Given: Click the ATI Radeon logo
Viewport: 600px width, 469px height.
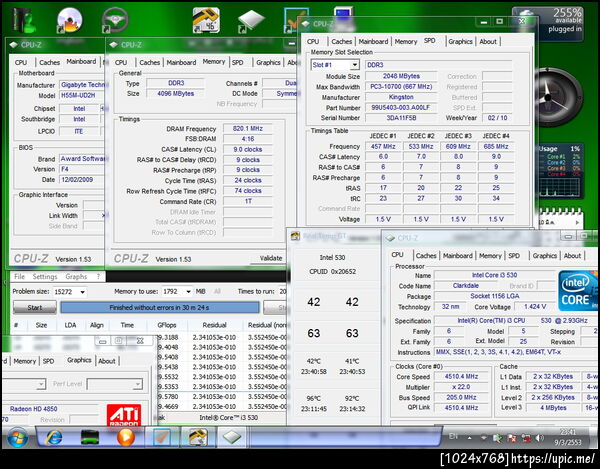Looking at the screenshot, I should (x=124, y=415).
